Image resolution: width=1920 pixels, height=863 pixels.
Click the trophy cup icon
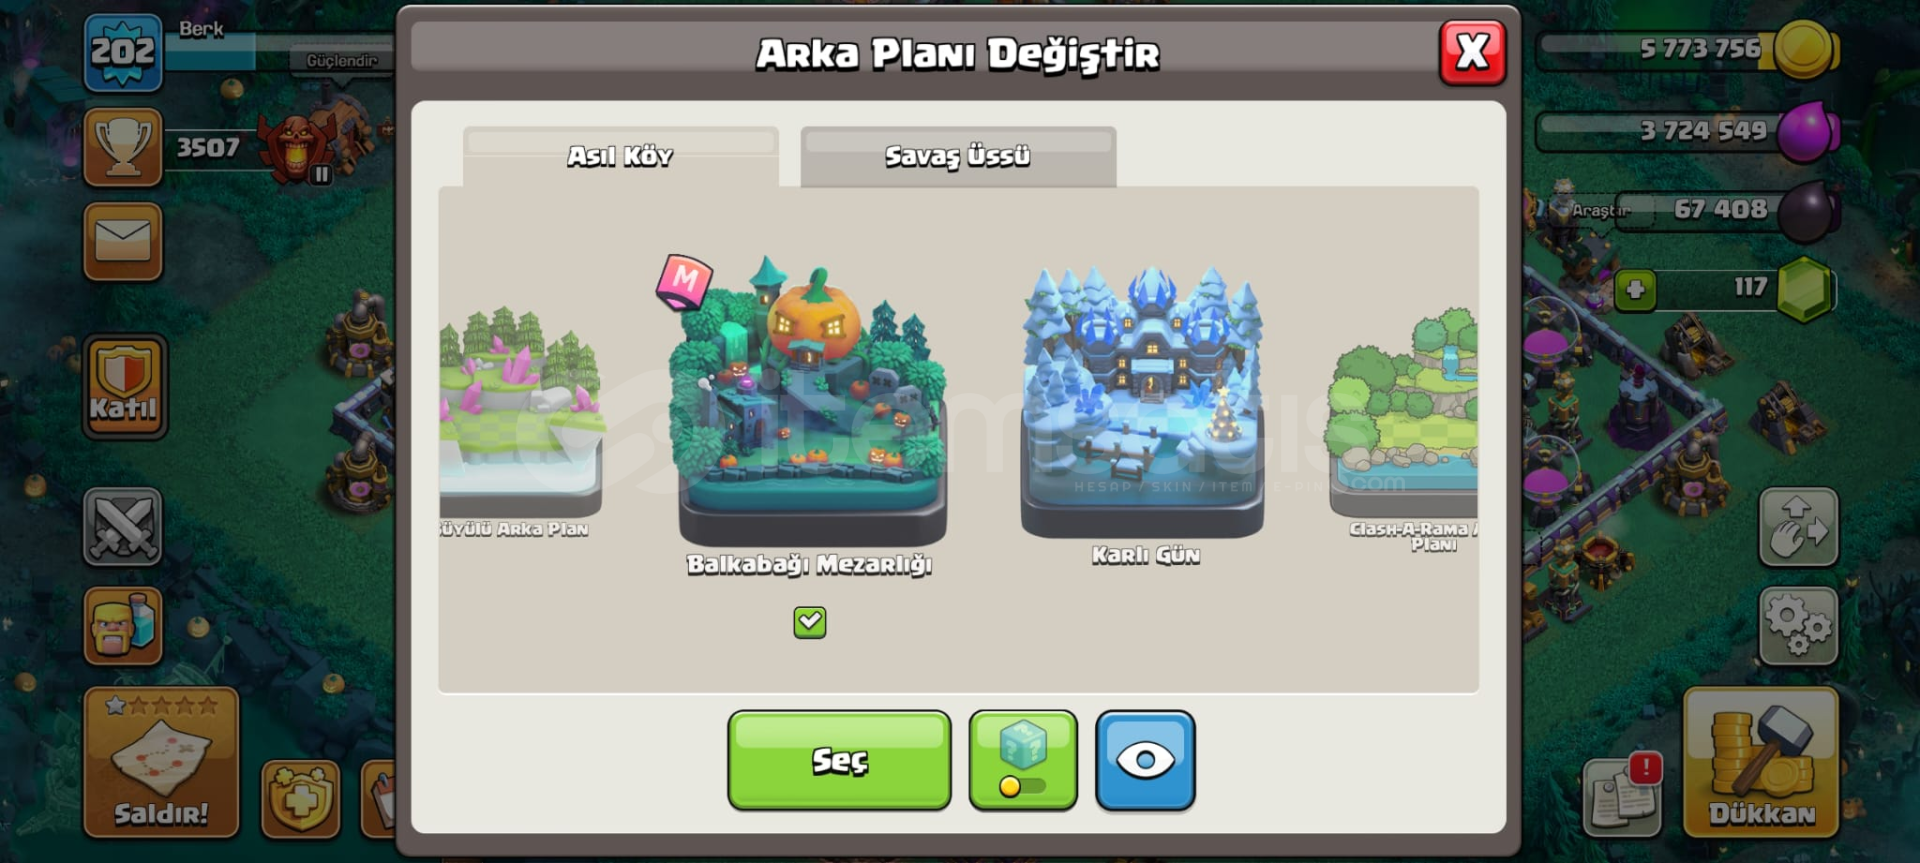point(123,147)
